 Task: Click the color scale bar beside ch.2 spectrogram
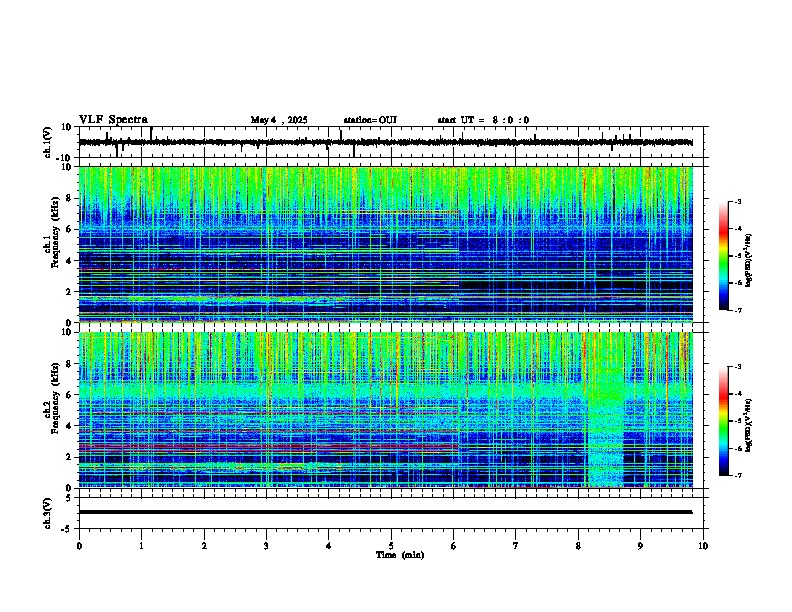click(724, 421)
